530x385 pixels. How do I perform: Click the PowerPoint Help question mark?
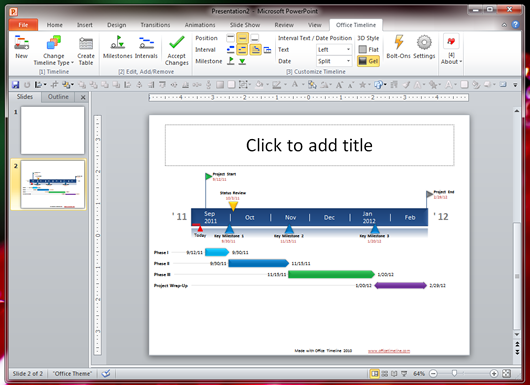coord(515,25)
